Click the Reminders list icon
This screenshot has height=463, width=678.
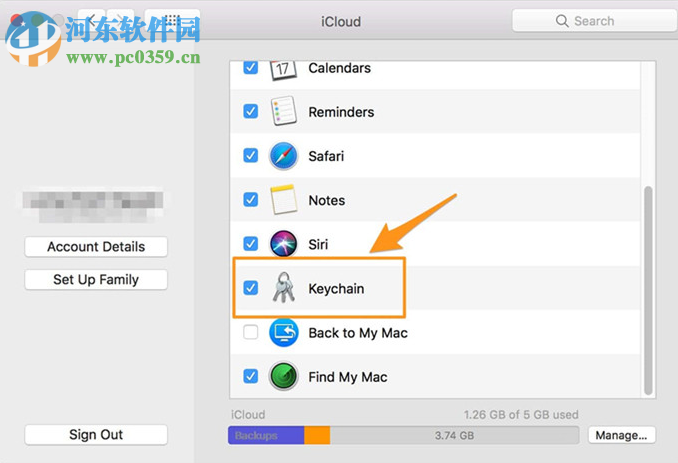pyautogui.click(x=283, y=111)
